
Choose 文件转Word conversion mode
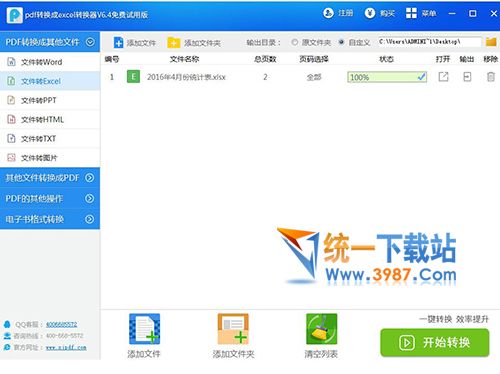click(50, 62)
